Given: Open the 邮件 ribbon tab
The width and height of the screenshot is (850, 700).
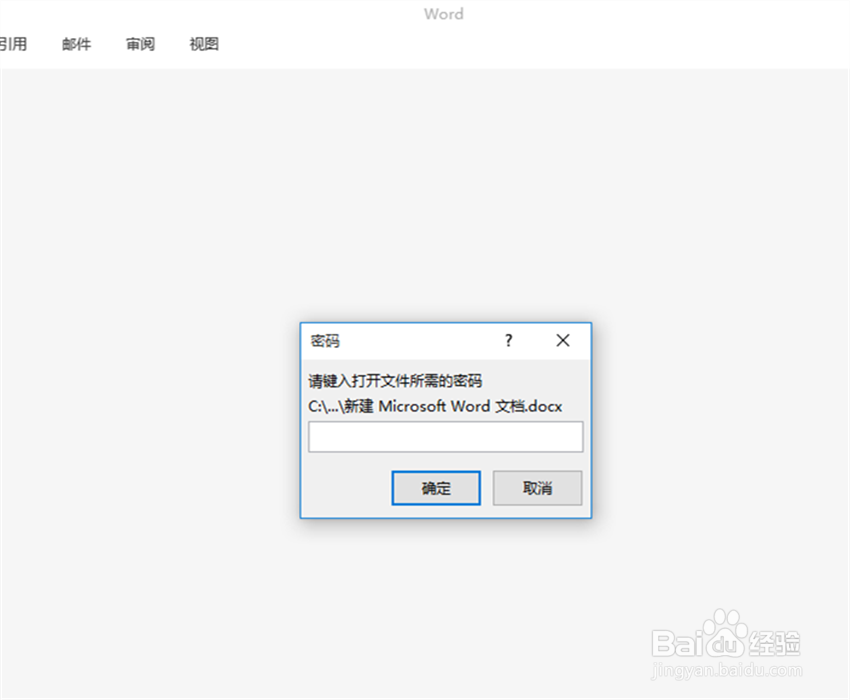Looking at the screenshot, I should click(x=76, y=44).
